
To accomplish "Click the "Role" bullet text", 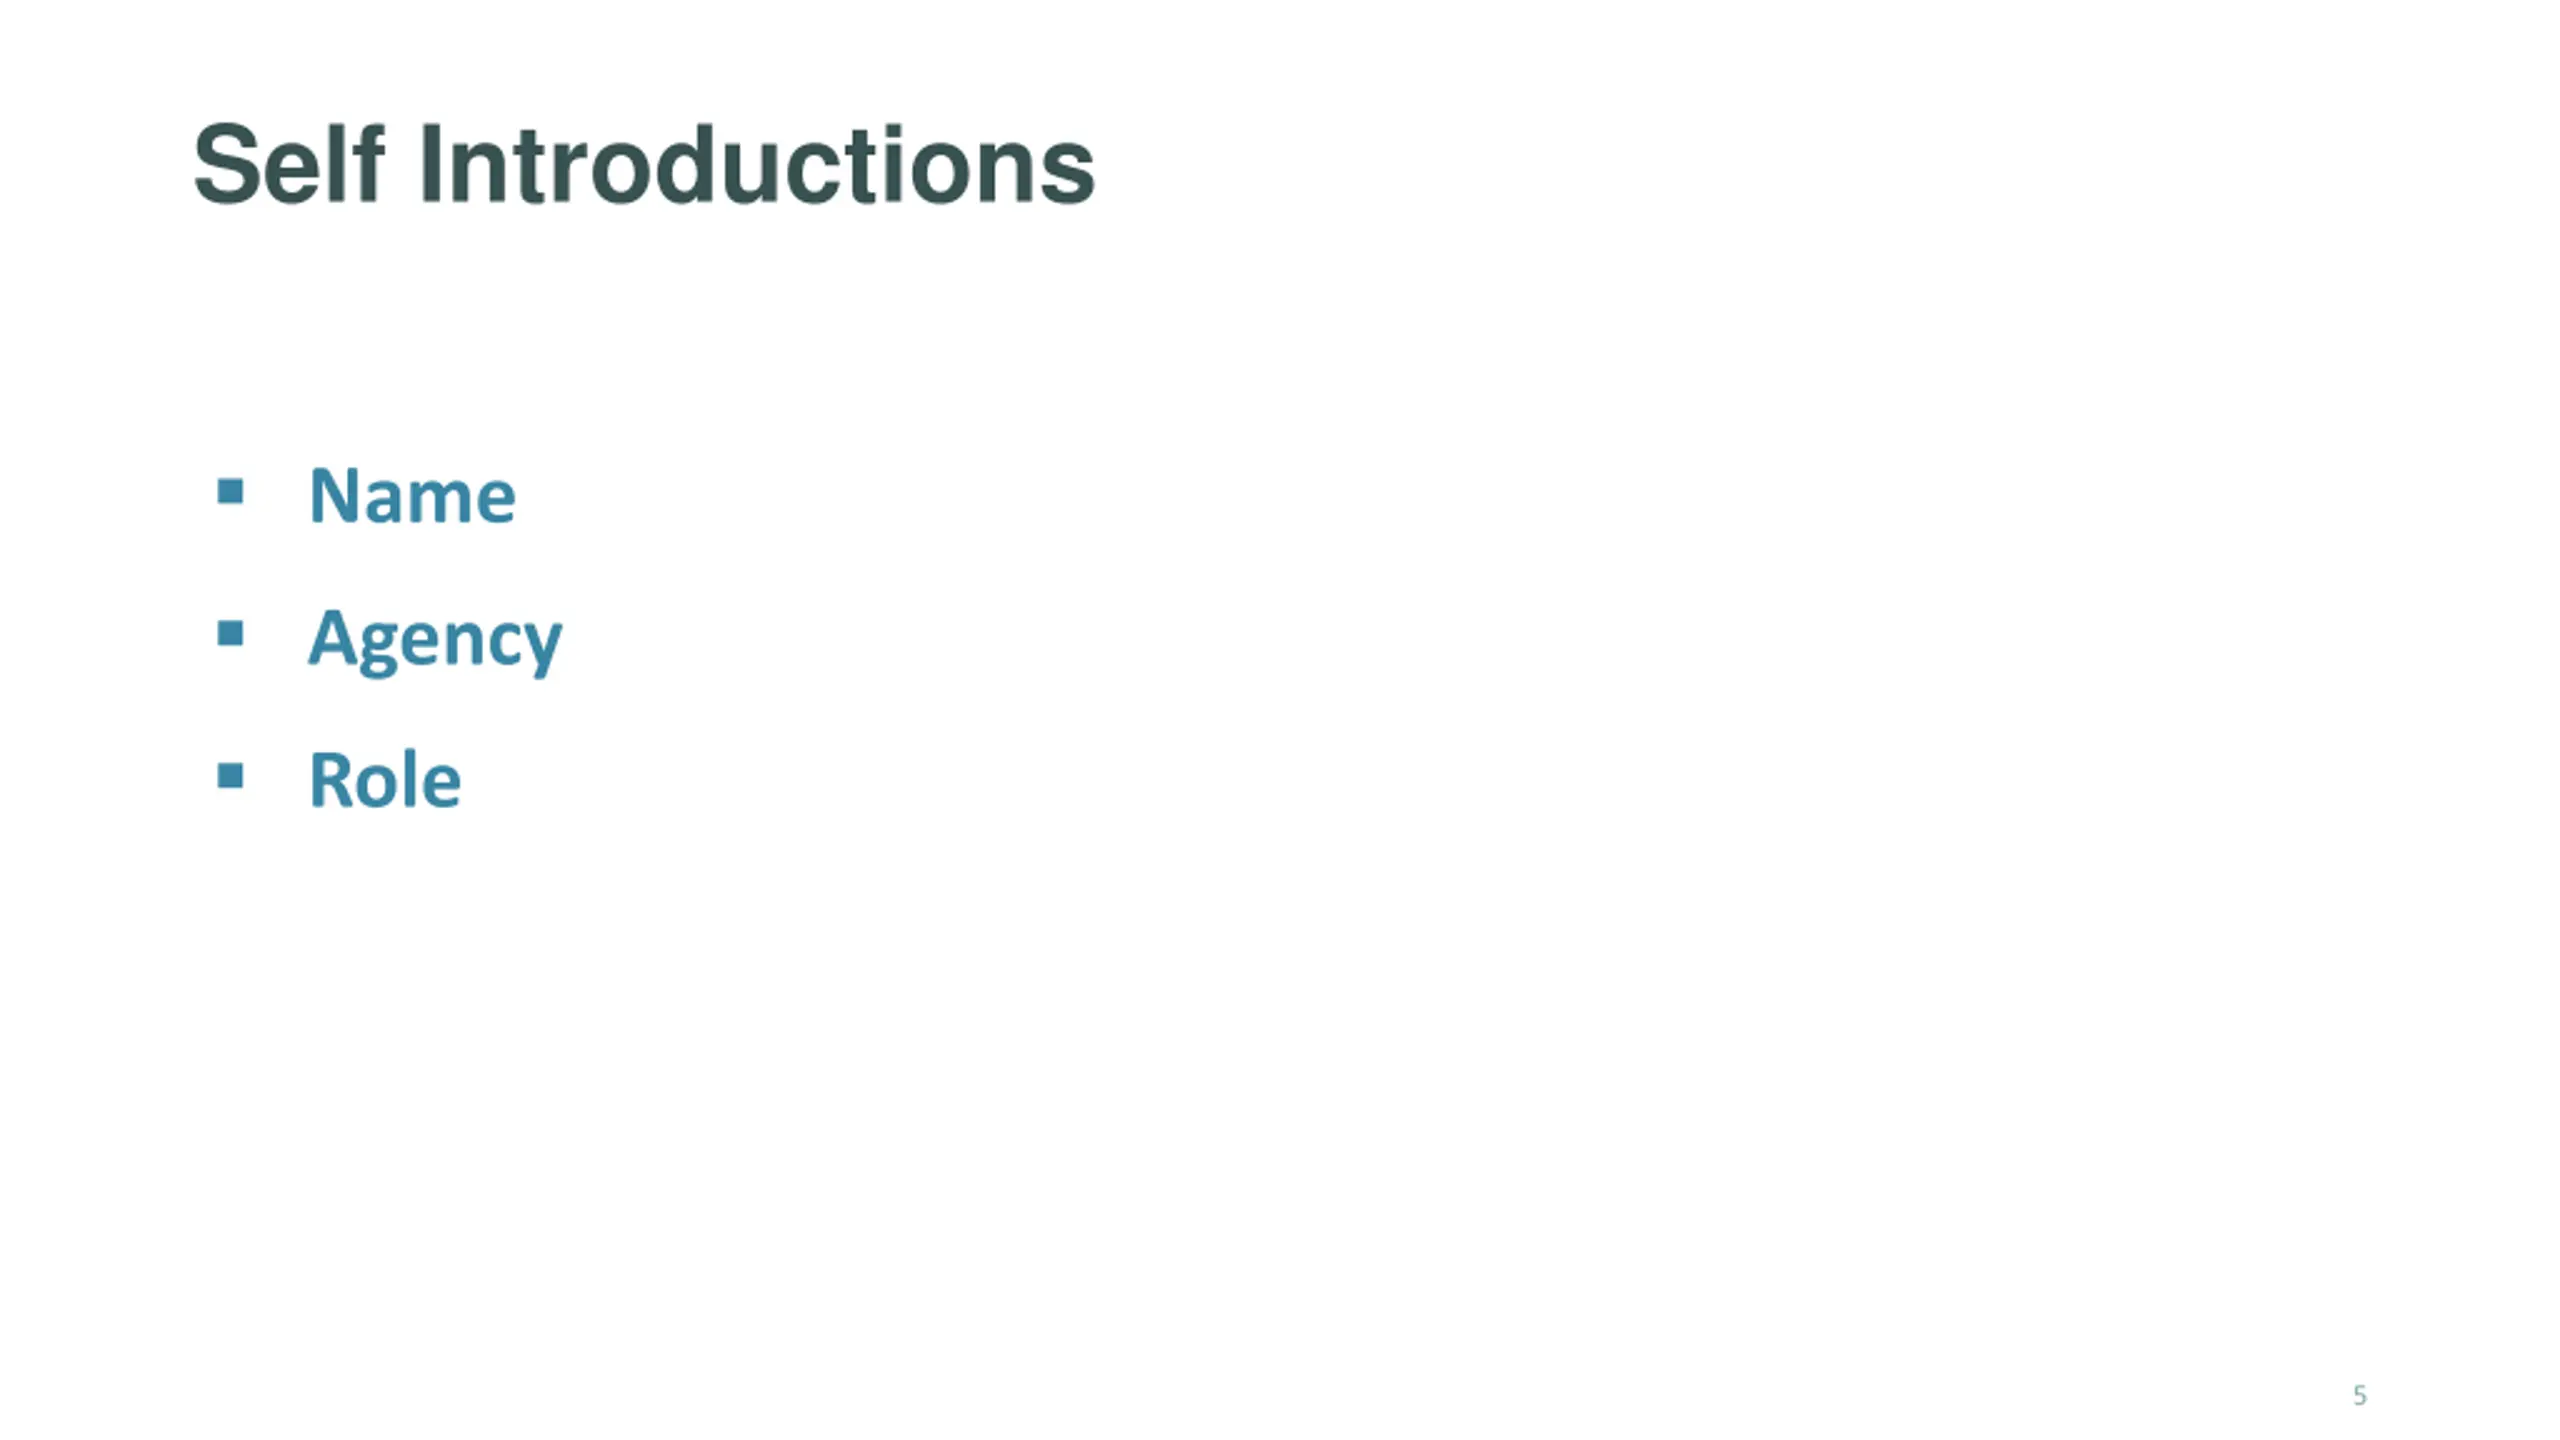I will (x=385, y=779).
